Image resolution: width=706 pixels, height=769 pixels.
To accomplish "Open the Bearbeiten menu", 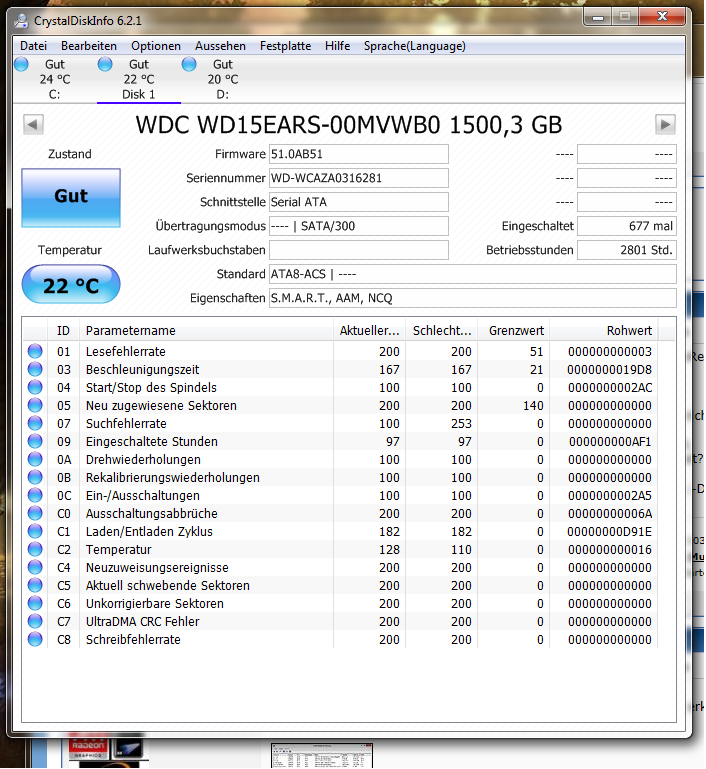I will (x=89, y=46).
